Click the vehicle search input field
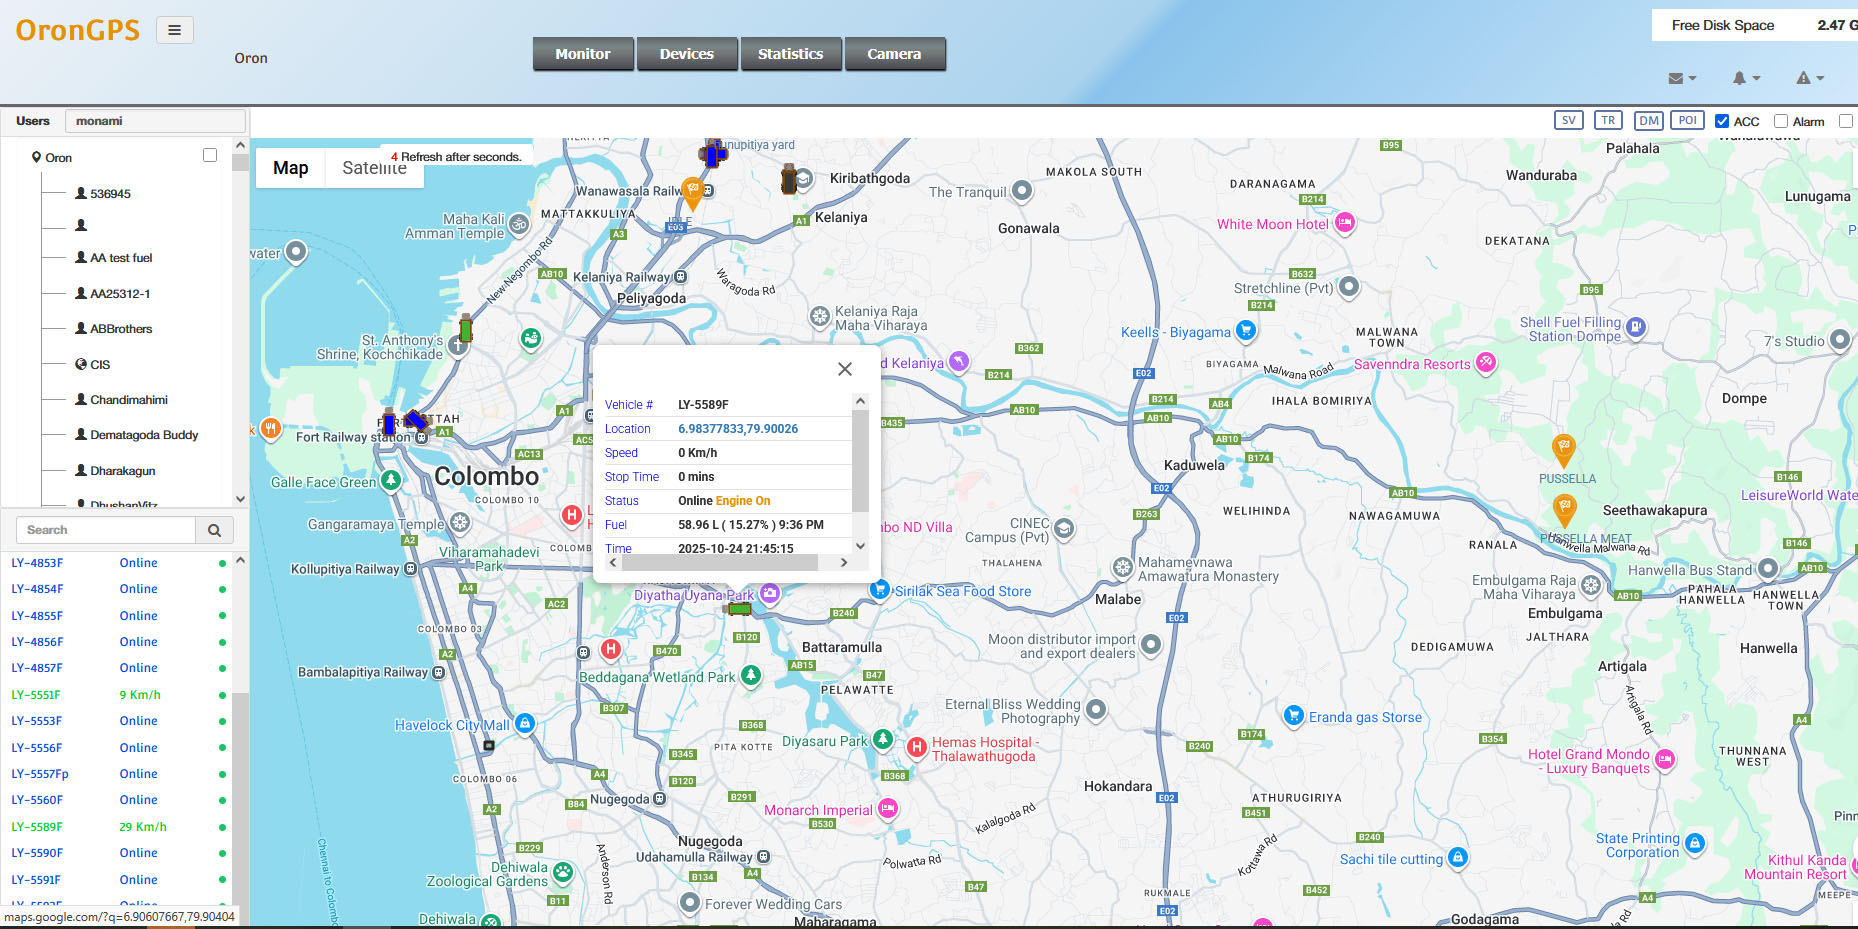Image resolution: width=1858 pixels, height=929 pixels. [105, 529]
